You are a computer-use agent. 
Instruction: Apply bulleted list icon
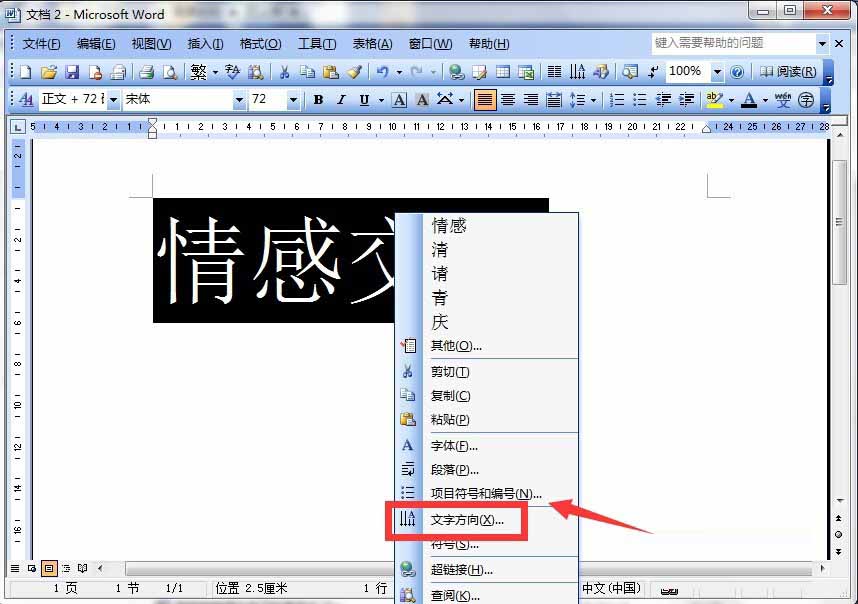coord(639,100)
